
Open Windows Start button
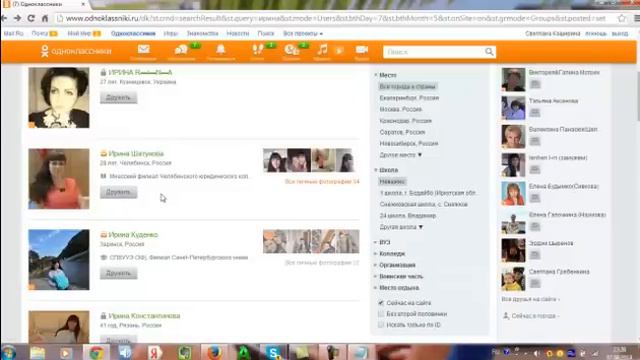click(8, 352)
